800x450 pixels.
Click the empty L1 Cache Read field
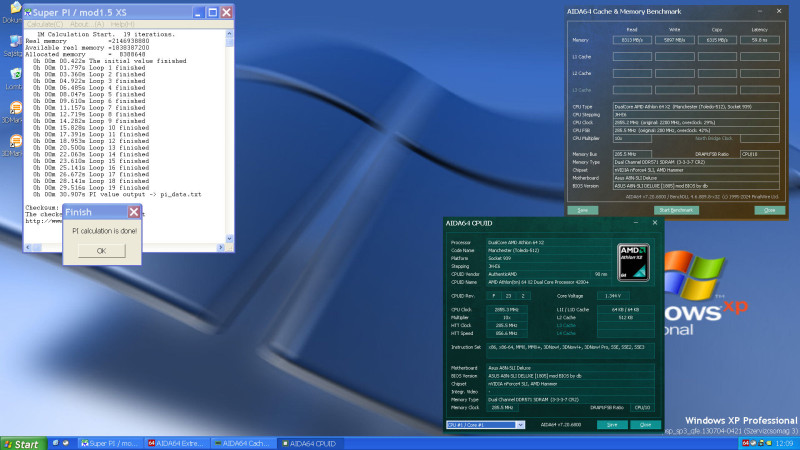pyautogui.click(x=632, y=57)
